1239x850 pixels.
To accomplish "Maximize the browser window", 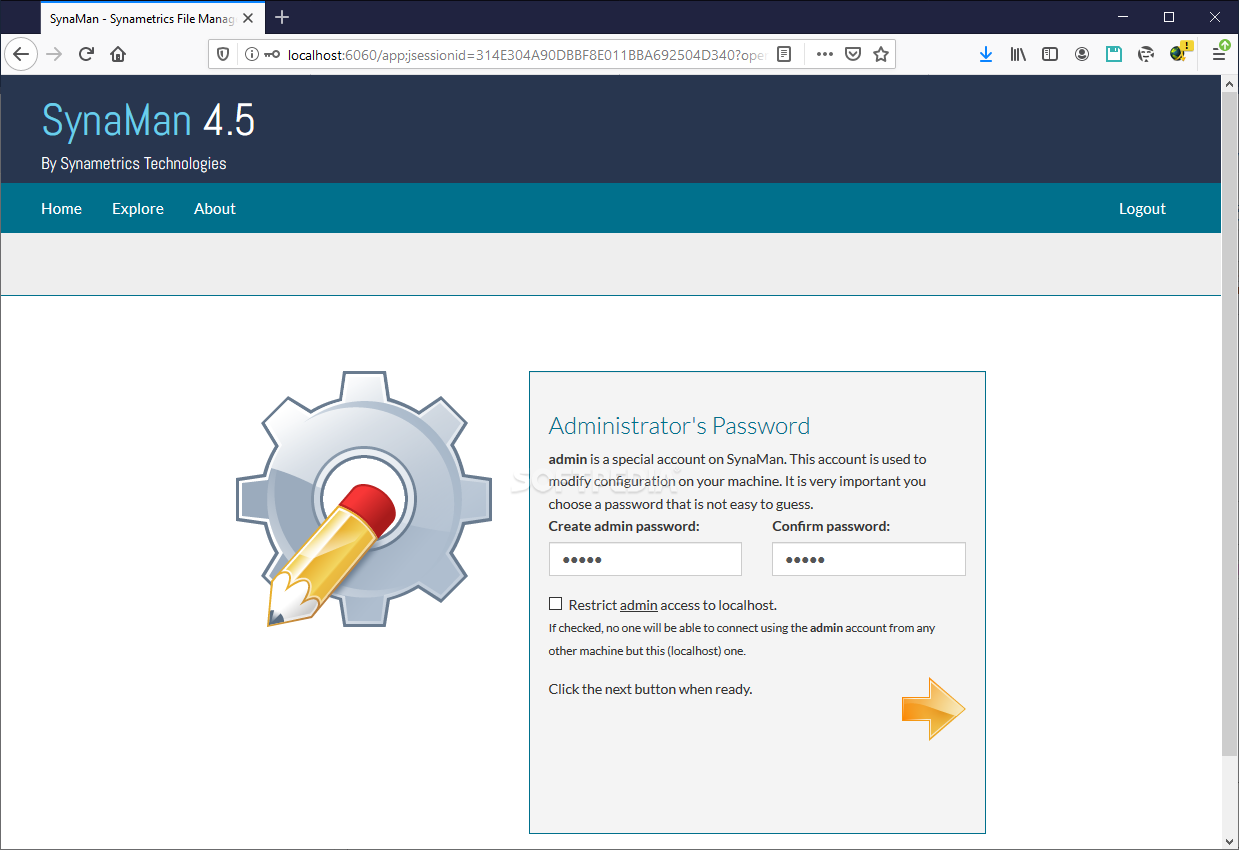I will (1169, 17).
